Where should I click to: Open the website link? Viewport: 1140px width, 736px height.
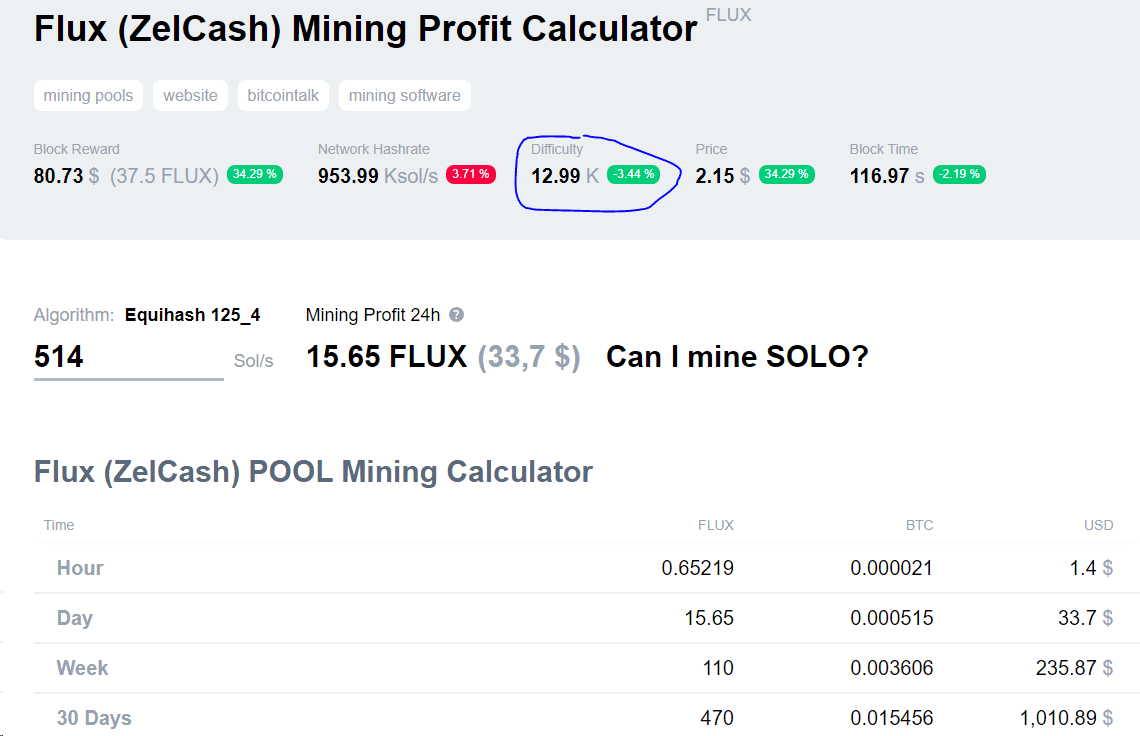click(190, 95)
